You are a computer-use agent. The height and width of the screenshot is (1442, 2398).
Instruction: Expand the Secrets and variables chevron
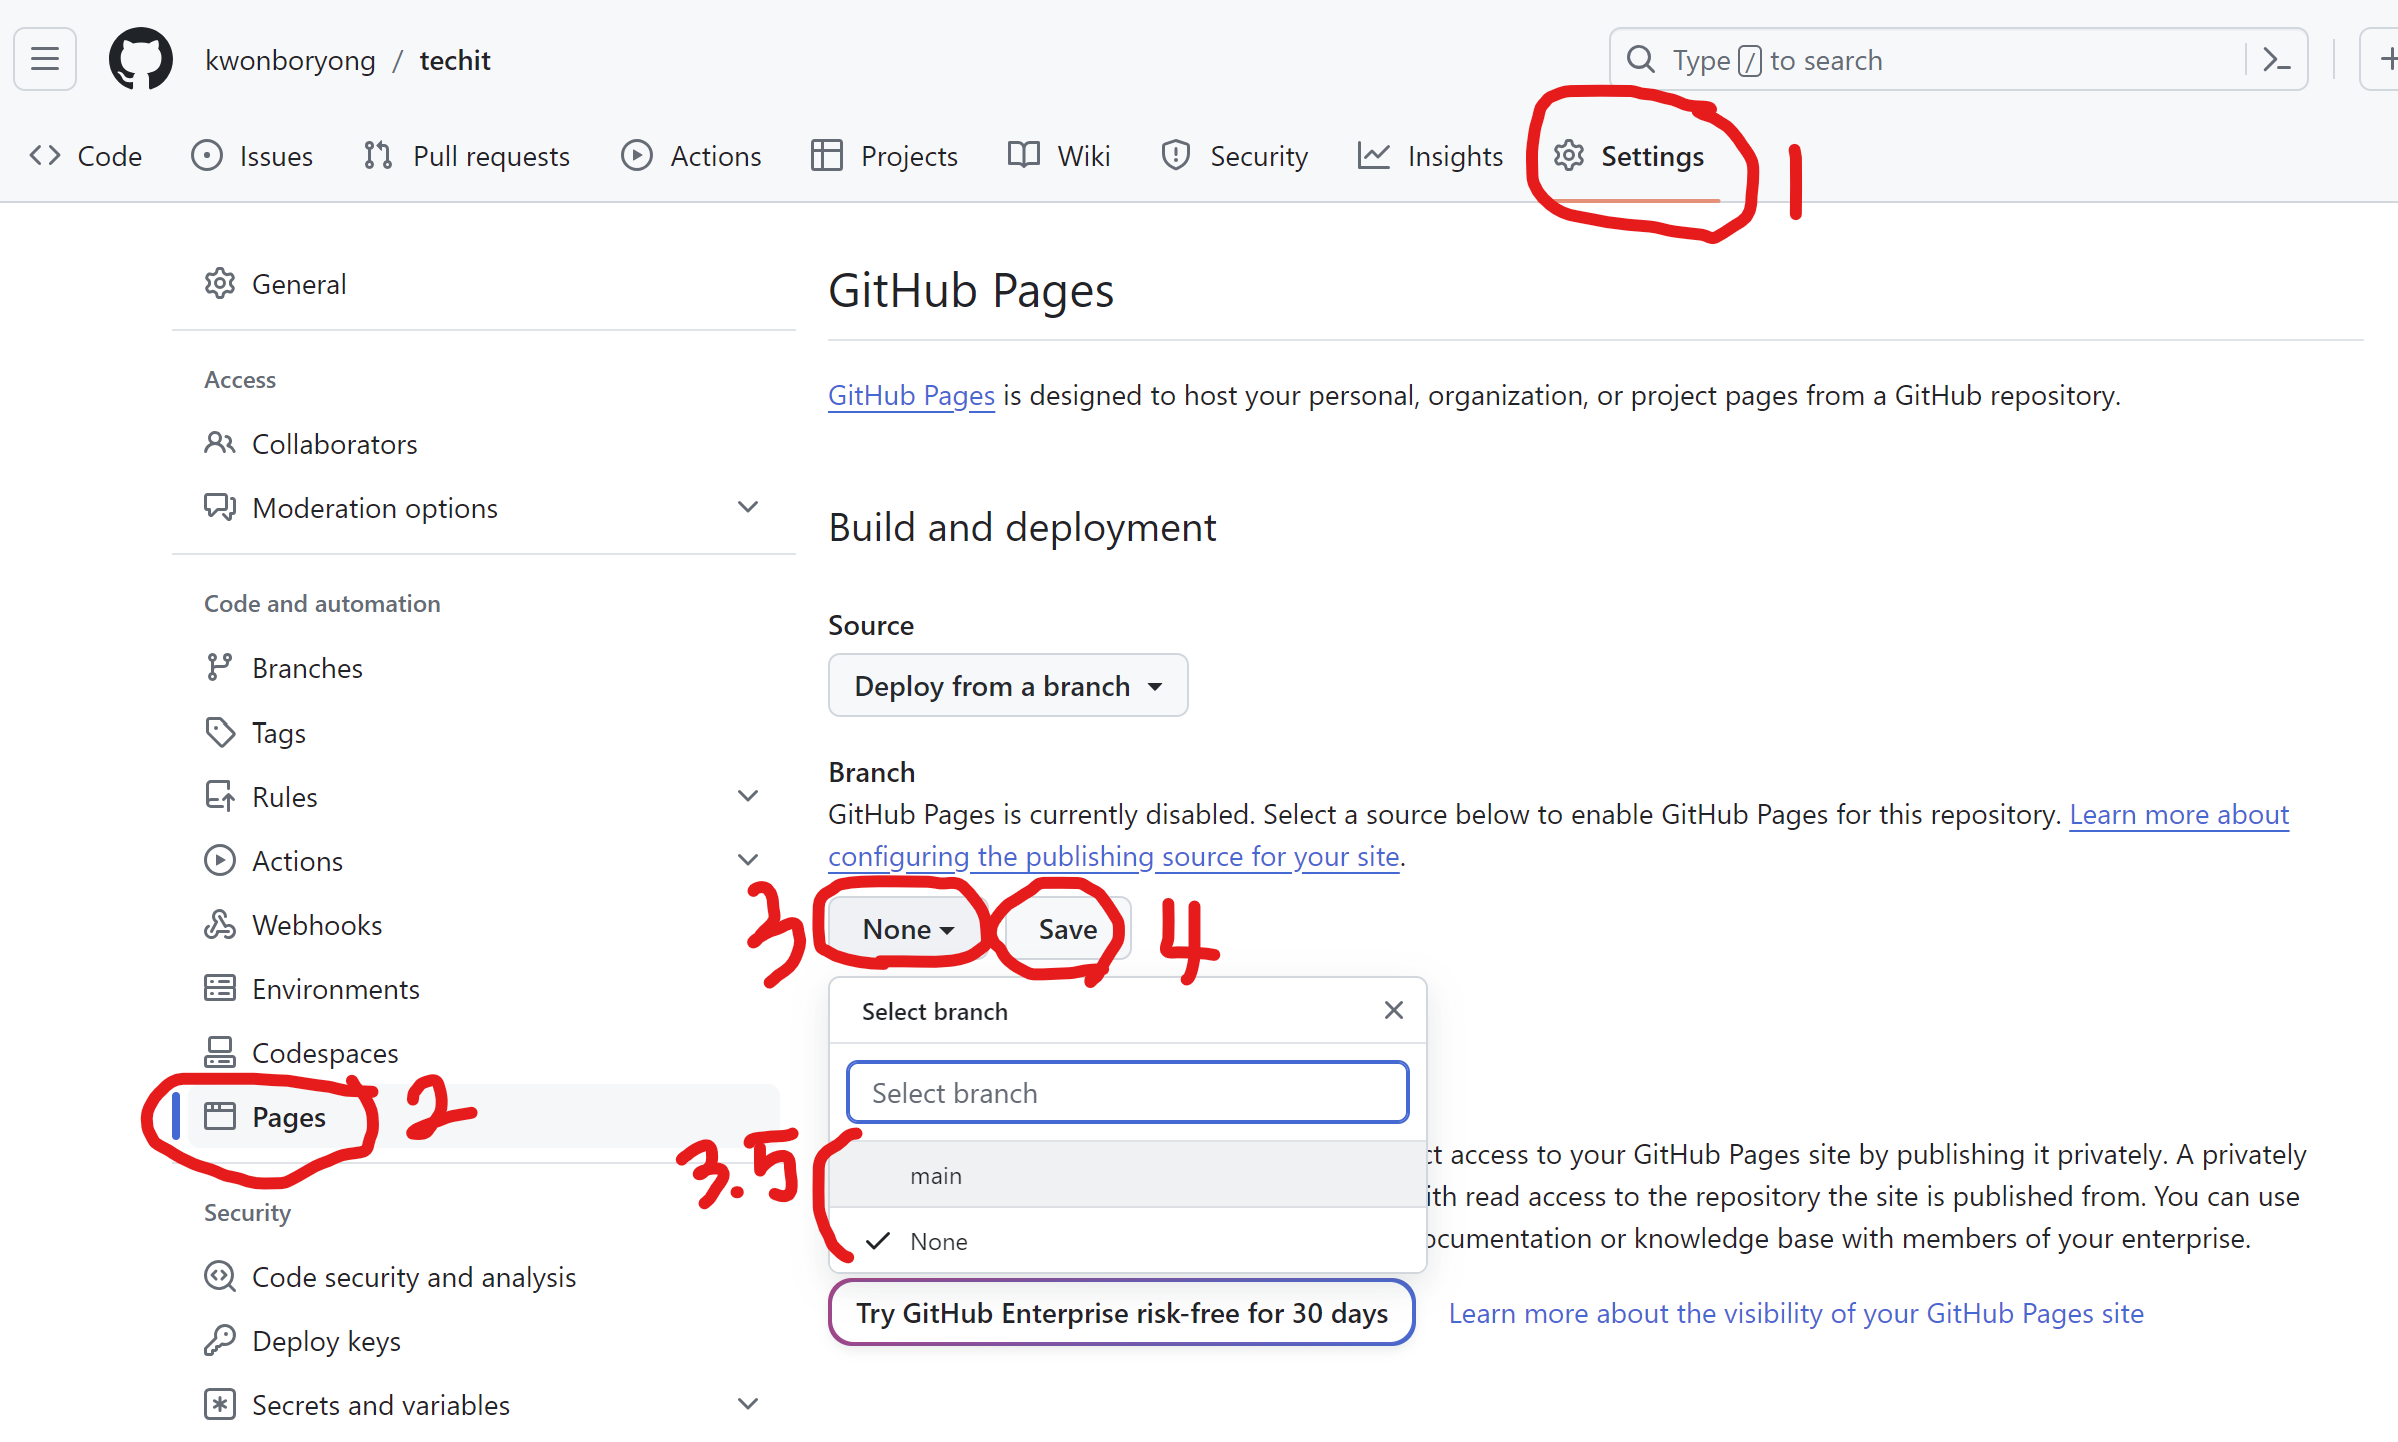click(x=748, y=1404)
